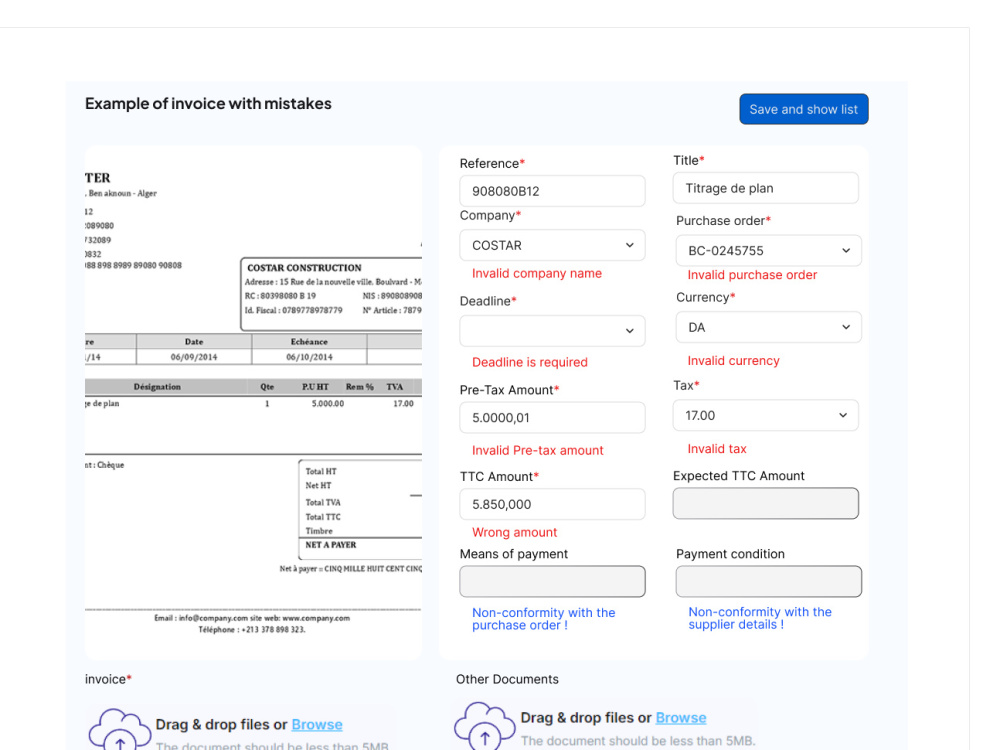The image size is (1000, 750).
Task: Click COSTAR CONSTRUCTION text in invoice preview
Action: (304, 268)
